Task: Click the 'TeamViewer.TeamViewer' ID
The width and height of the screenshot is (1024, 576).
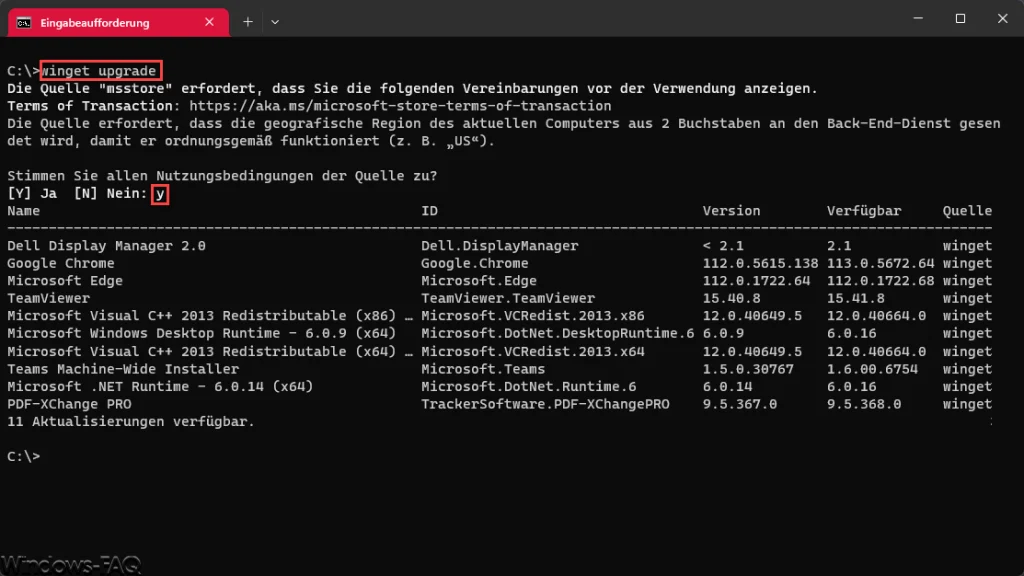Action: (x=508, y=298)
